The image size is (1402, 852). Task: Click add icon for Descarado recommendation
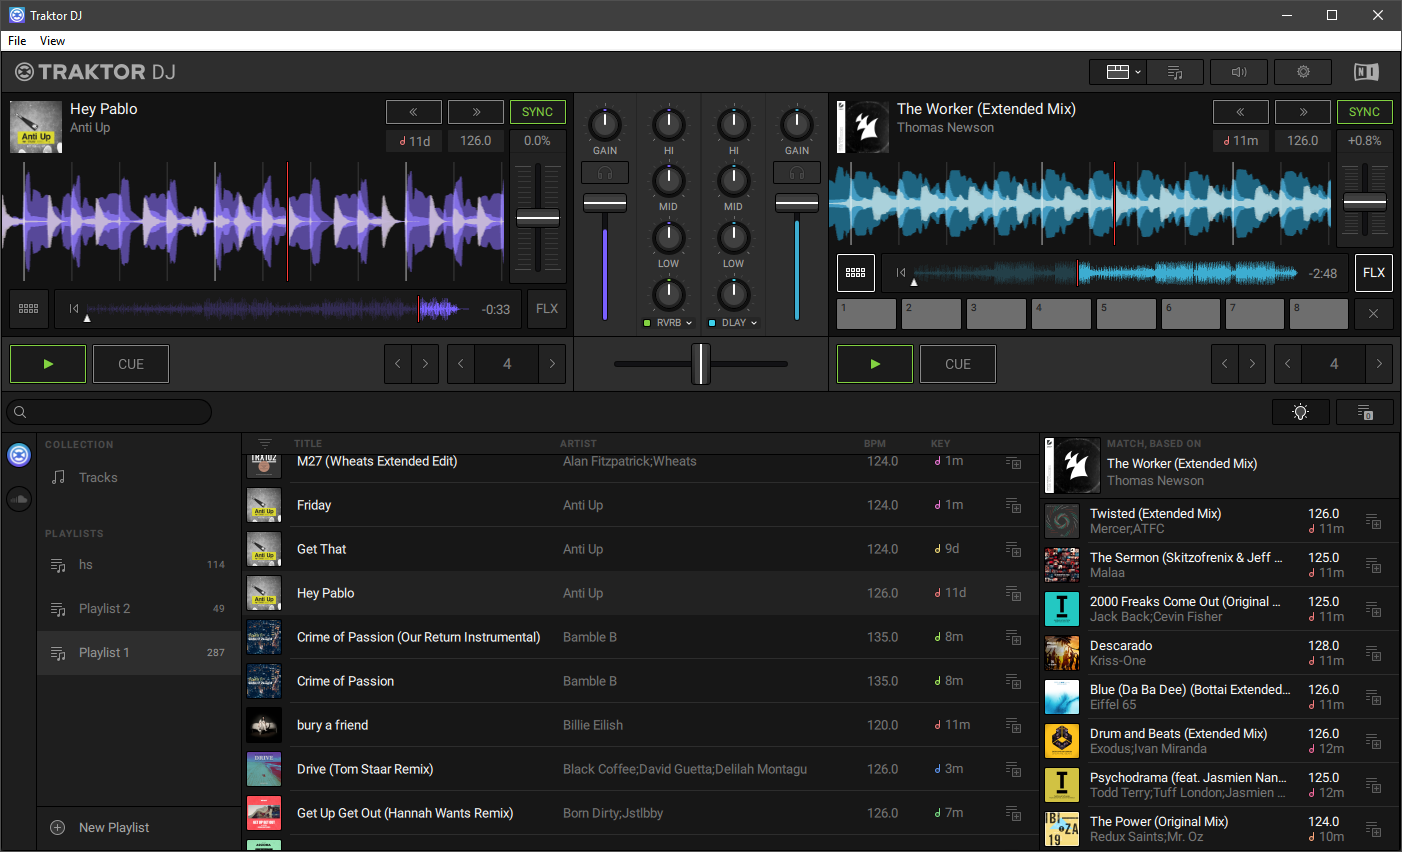(1374, 653)
